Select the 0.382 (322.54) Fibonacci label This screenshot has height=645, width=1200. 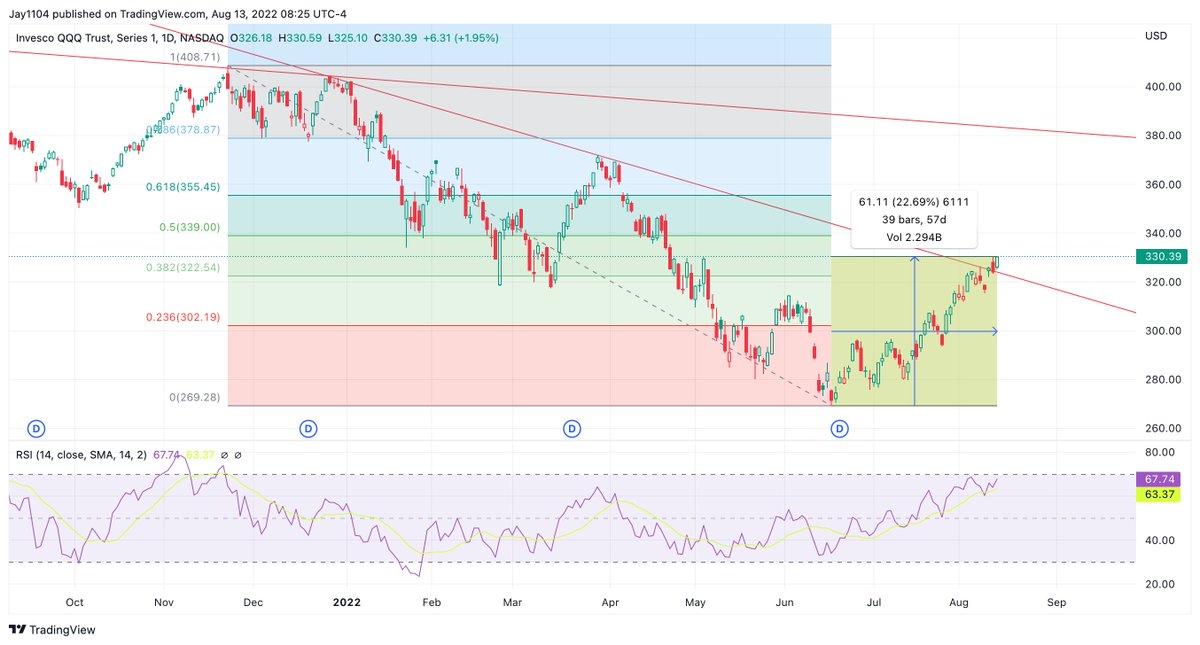(x=185, y=267)
